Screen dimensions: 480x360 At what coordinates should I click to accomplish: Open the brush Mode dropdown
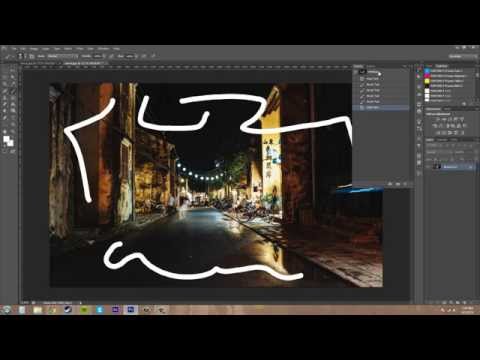(x=63, y=56)
